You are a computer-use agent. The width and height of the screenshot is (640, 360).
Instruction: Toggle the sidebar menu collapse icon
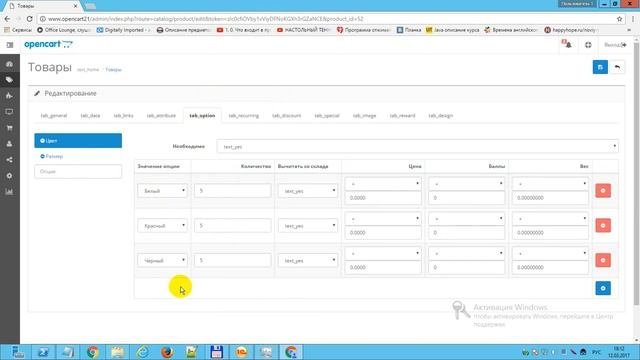coord(10,45)
